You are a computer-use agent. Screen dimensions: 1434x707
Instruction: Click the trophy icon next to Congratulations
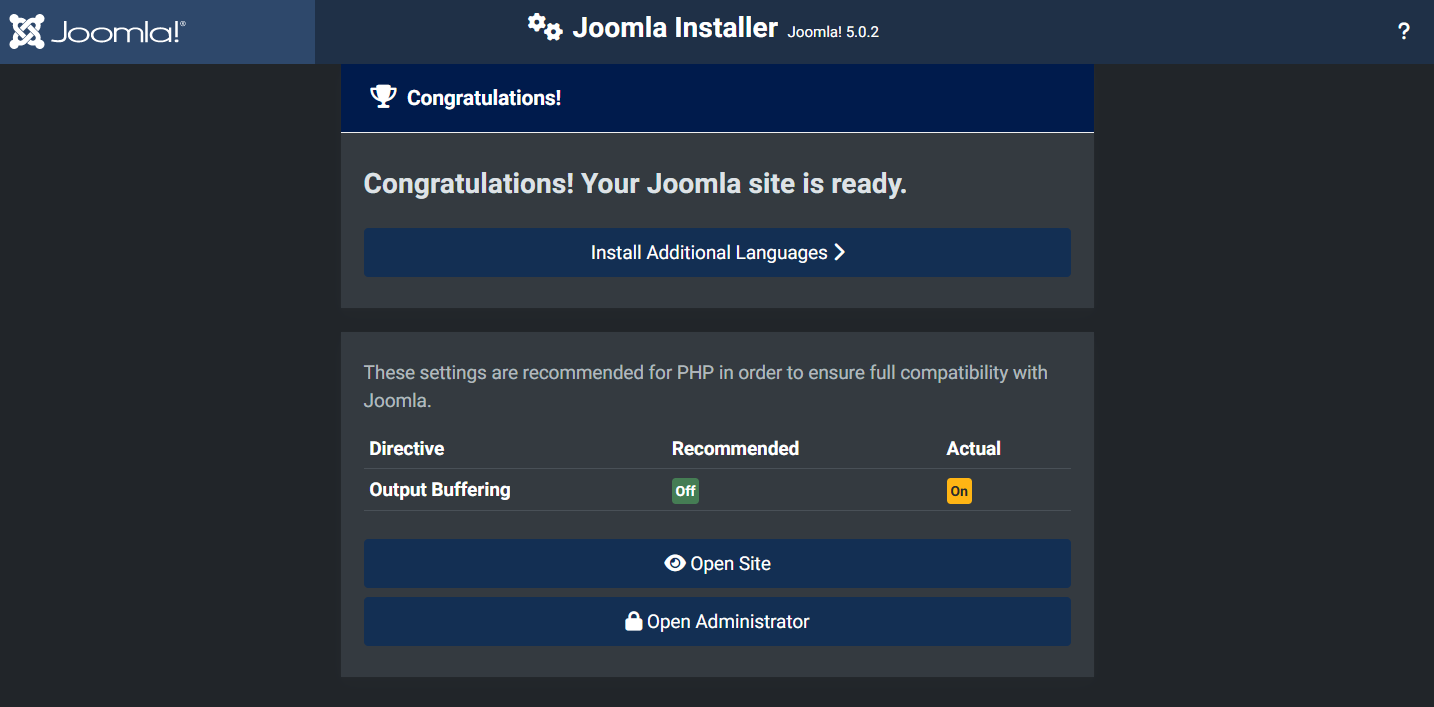pyautogui.click(x=383, y=97)
